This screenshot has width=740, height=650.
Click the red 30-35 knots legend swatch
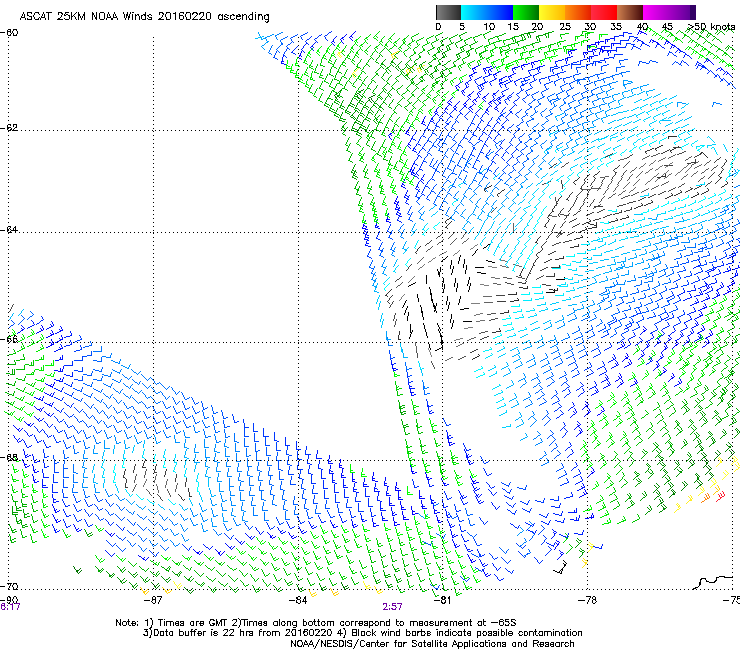click(x=604, y=12)
